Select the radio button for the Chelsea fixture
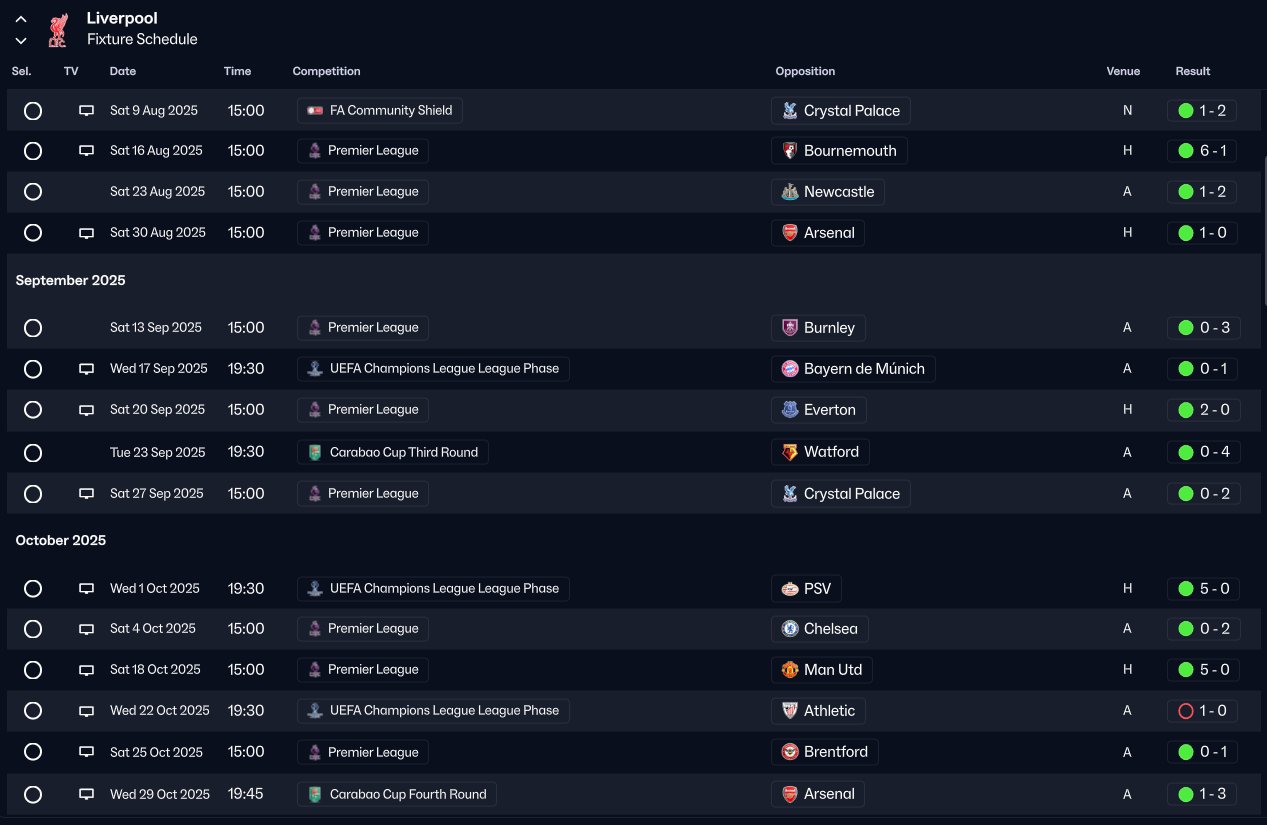 [33, 629]
